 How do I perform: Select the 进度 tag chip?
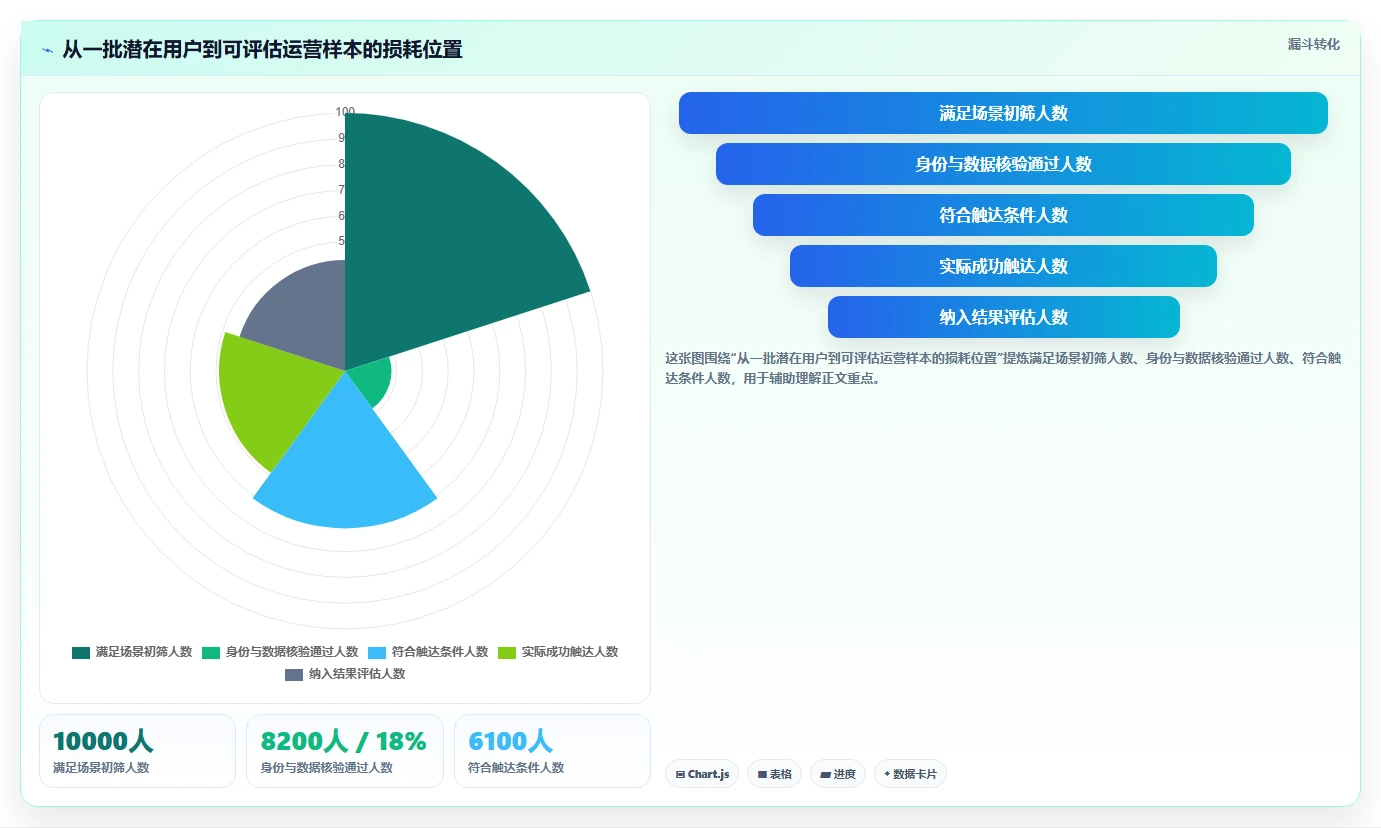(x=838, y=774)
